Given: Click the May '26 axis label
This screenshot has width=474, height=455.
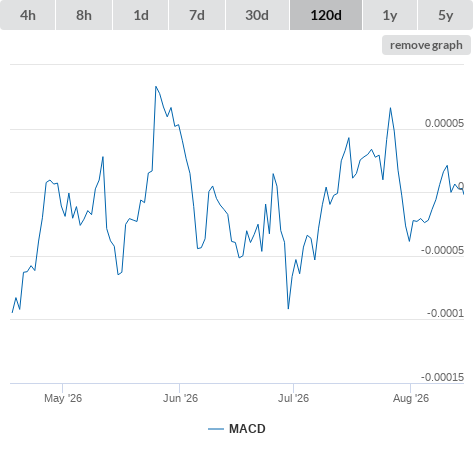Looking at the screenshot, I should (x=63, y=398).
